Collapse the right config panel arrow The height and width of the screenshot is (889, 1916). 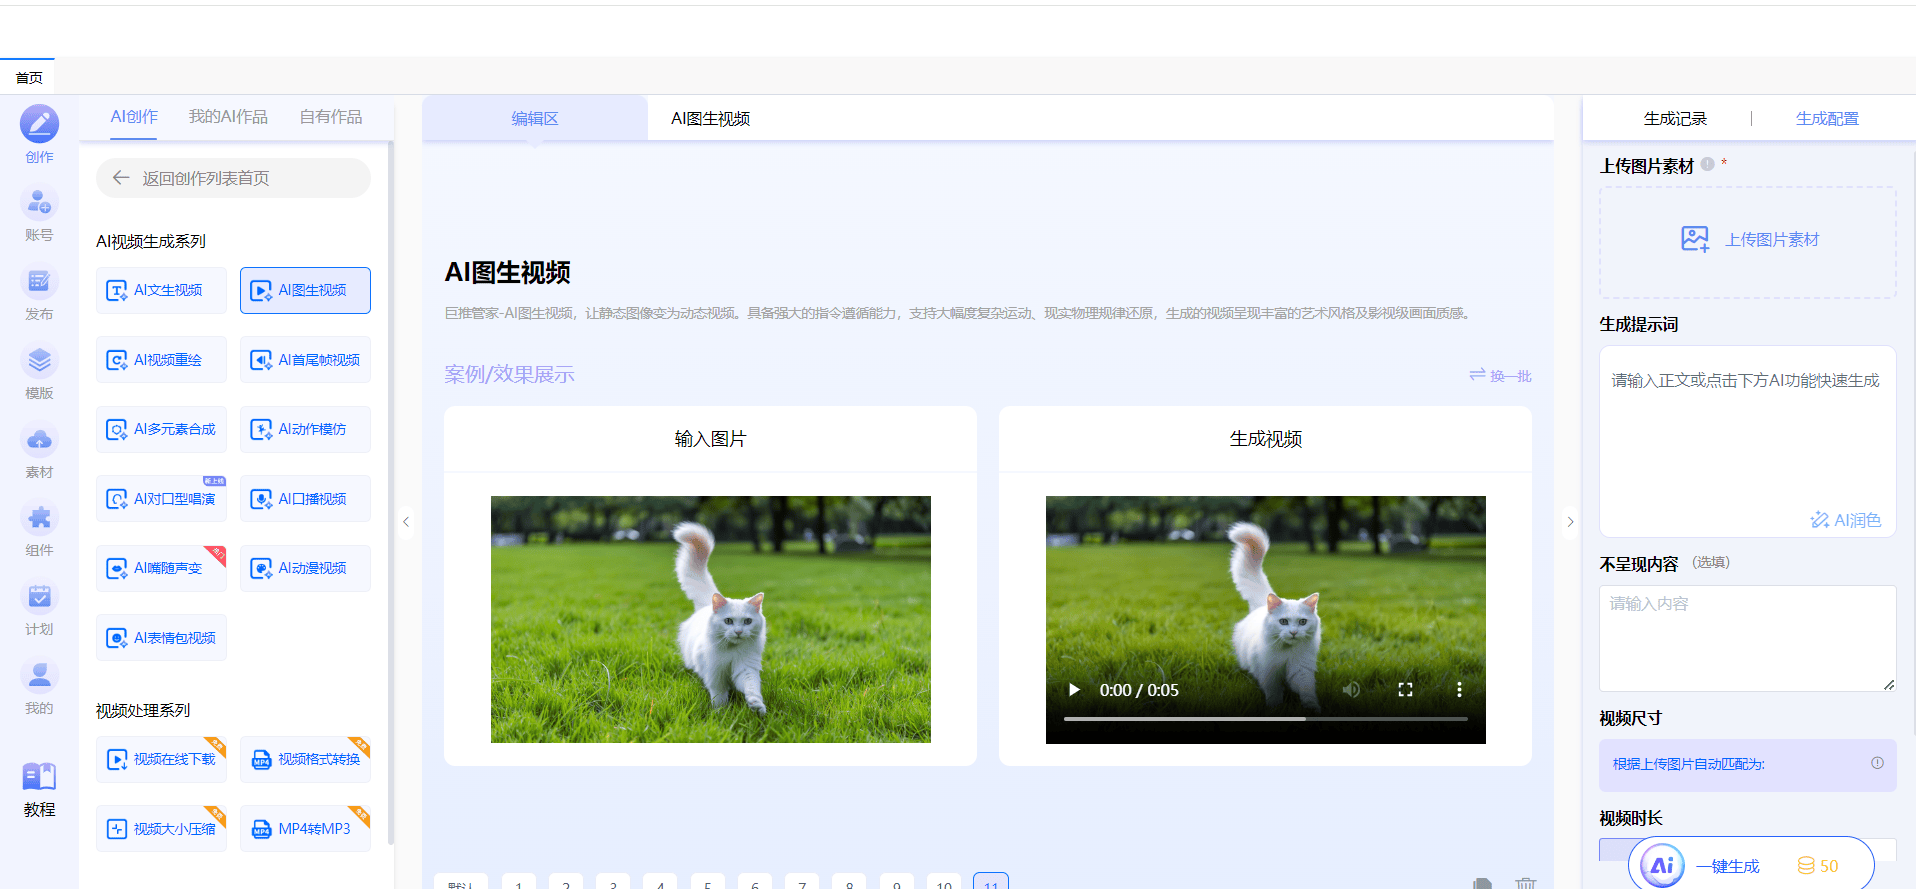1570,521
